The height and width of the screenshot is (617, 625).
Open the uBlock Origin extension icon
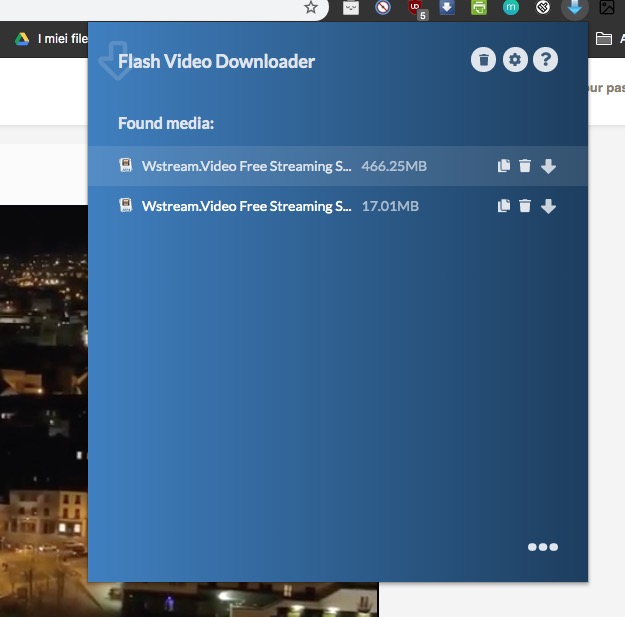[416, 8]
